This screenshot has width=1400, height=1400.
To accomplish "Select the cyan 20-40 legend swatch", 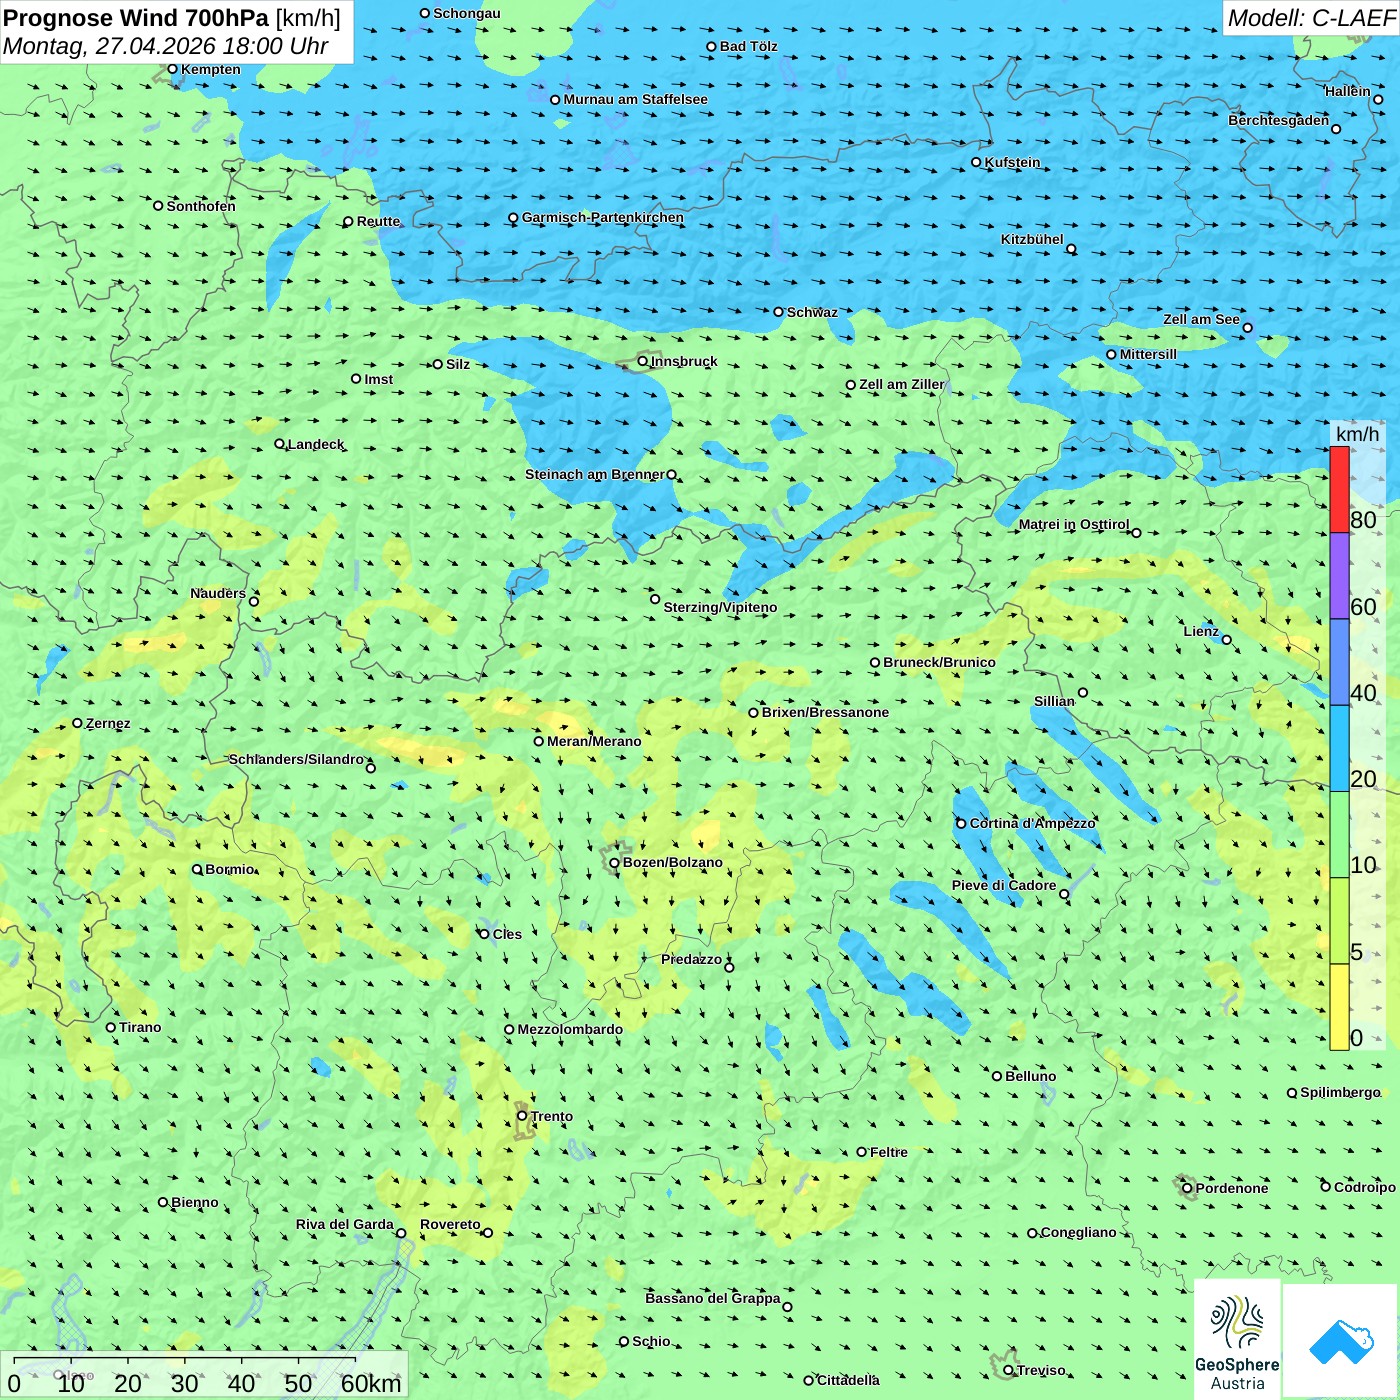I will (x=1339, y=749).
